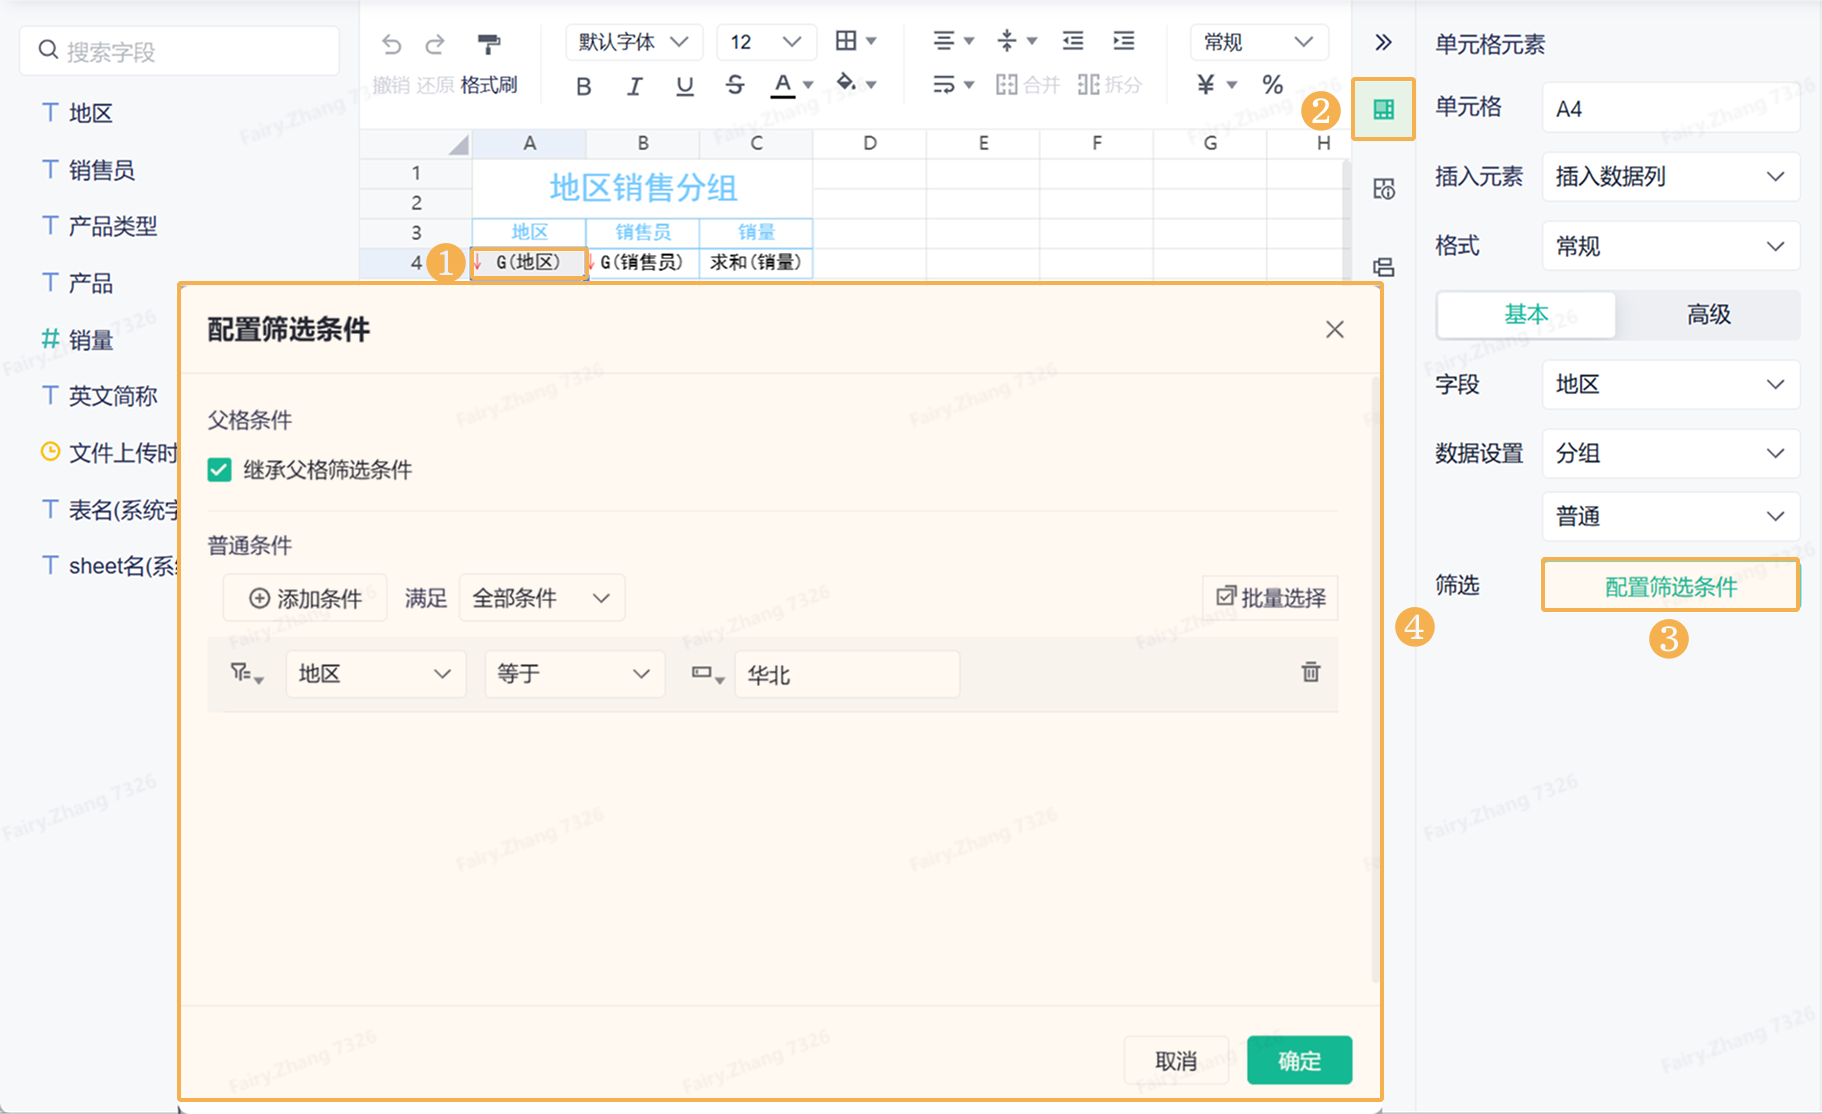
Task: Expand the 数据设置 分组 dropdown
Action: [x=1670, y=454]
